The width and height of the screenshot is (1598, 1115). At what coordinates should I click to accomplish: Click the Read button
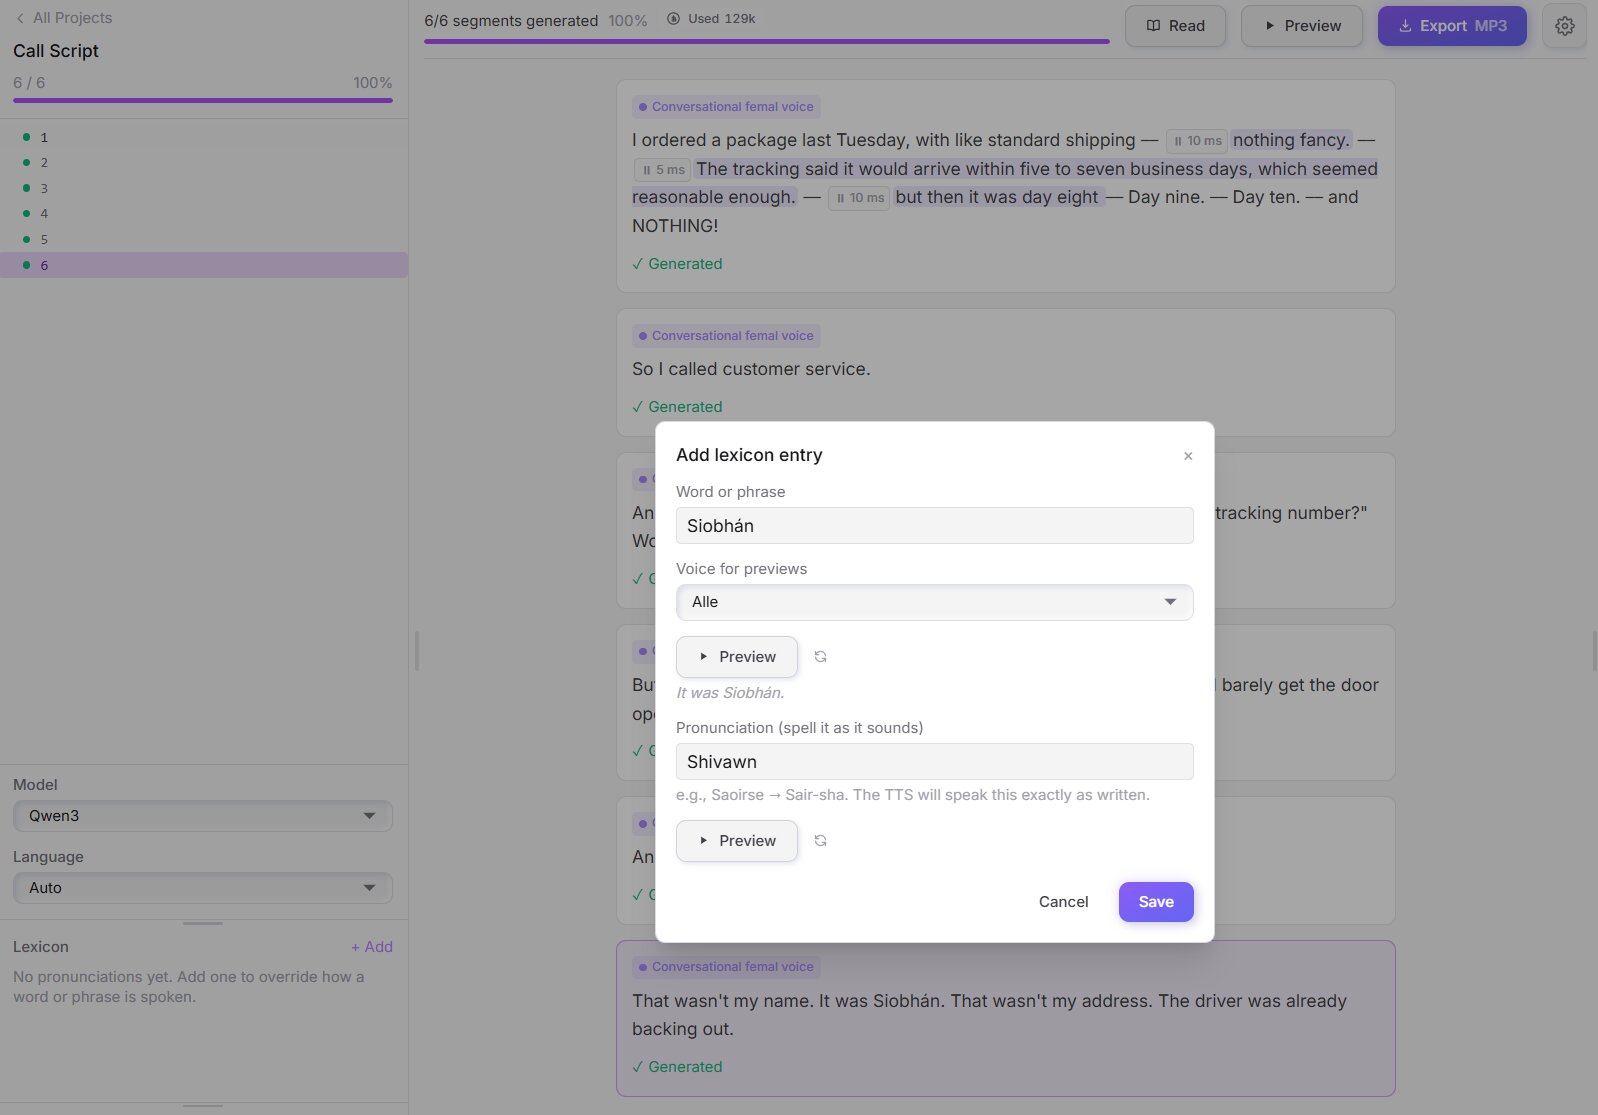coord(1175,26)
